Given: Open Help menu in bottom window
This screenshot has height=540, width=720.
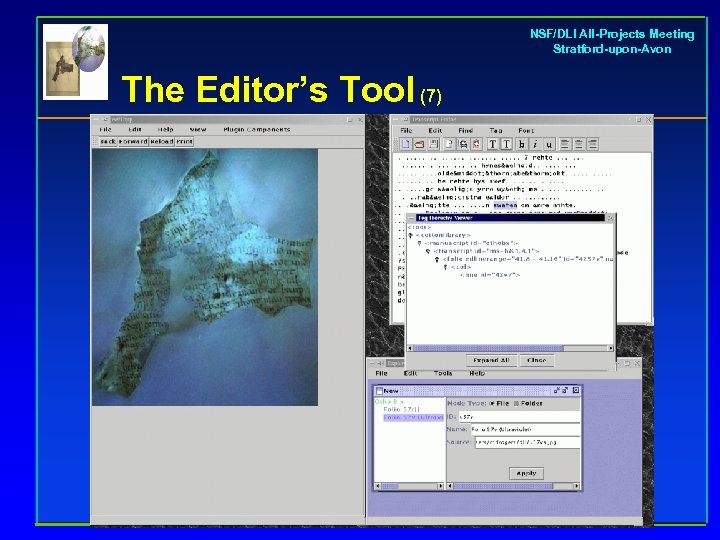Looking at the screenshot, I should click(x=477, y=373).
